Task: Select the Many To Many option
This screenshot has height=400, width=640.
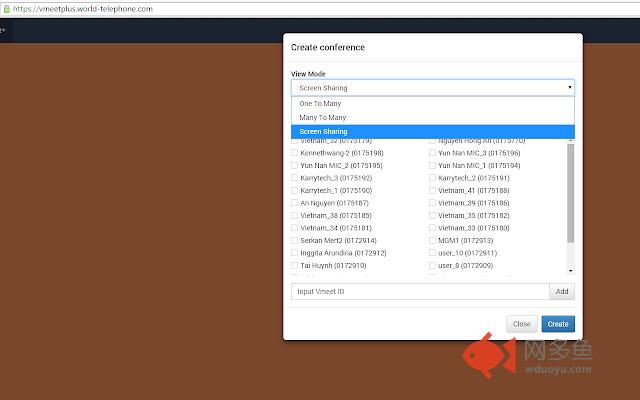Action: click(433, 118)
